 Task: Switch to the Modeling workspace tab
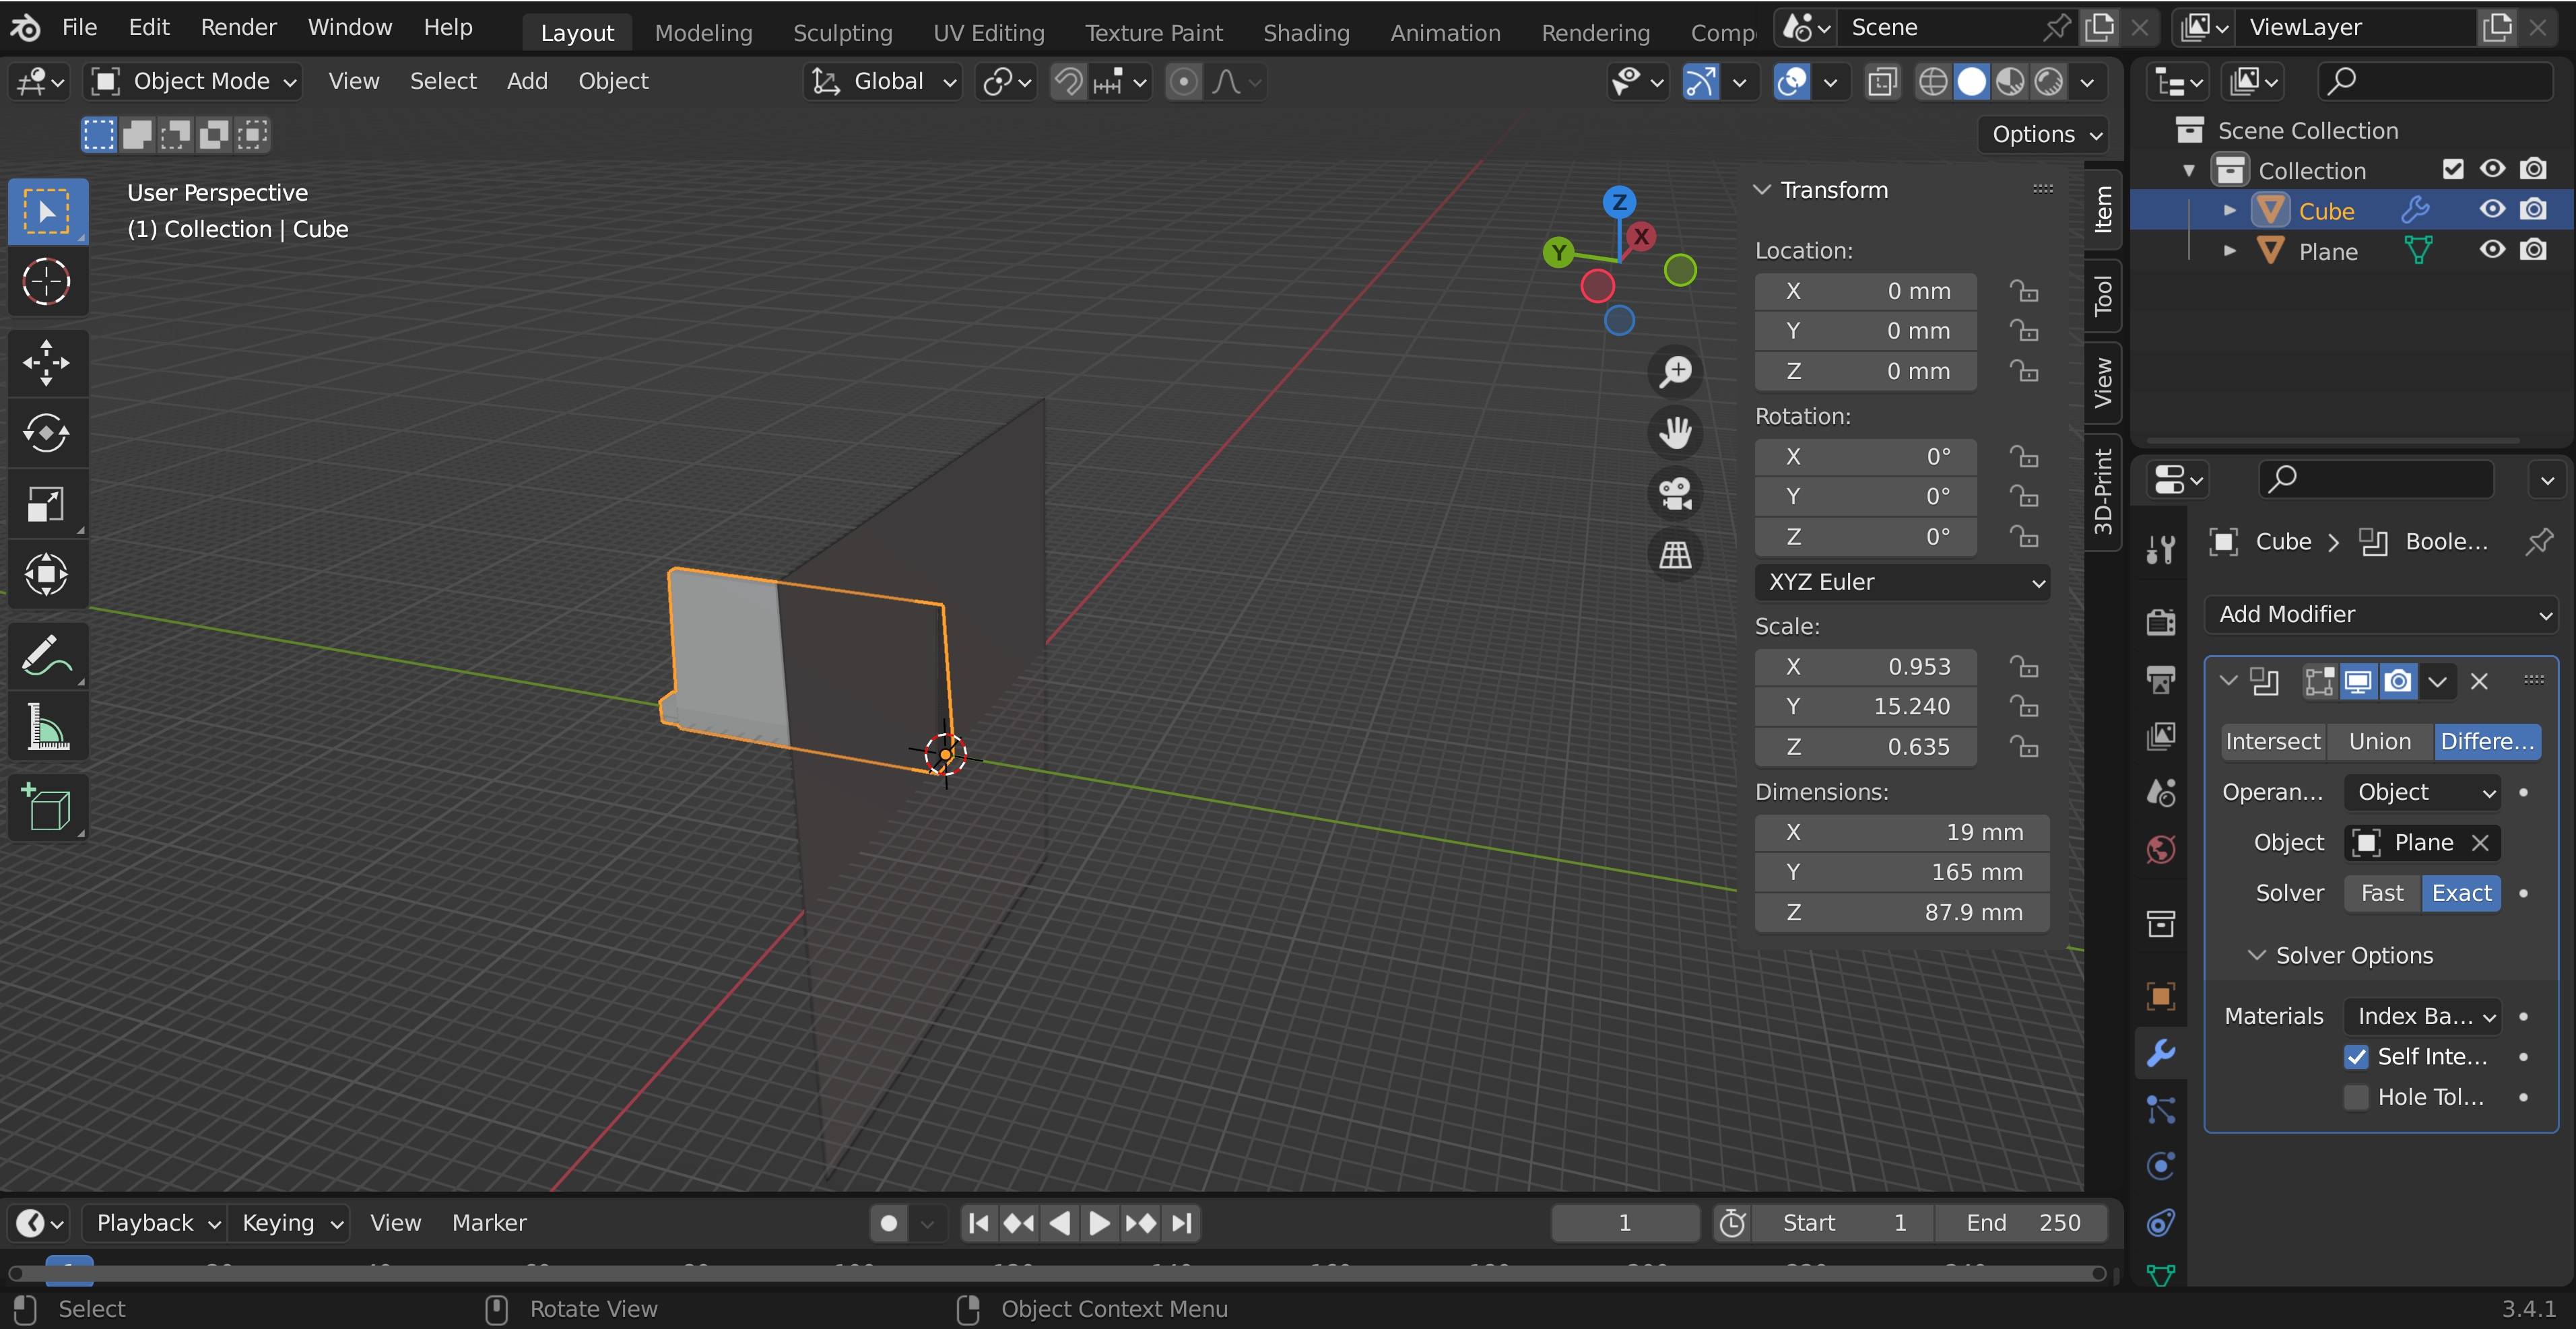click(703, 33)
